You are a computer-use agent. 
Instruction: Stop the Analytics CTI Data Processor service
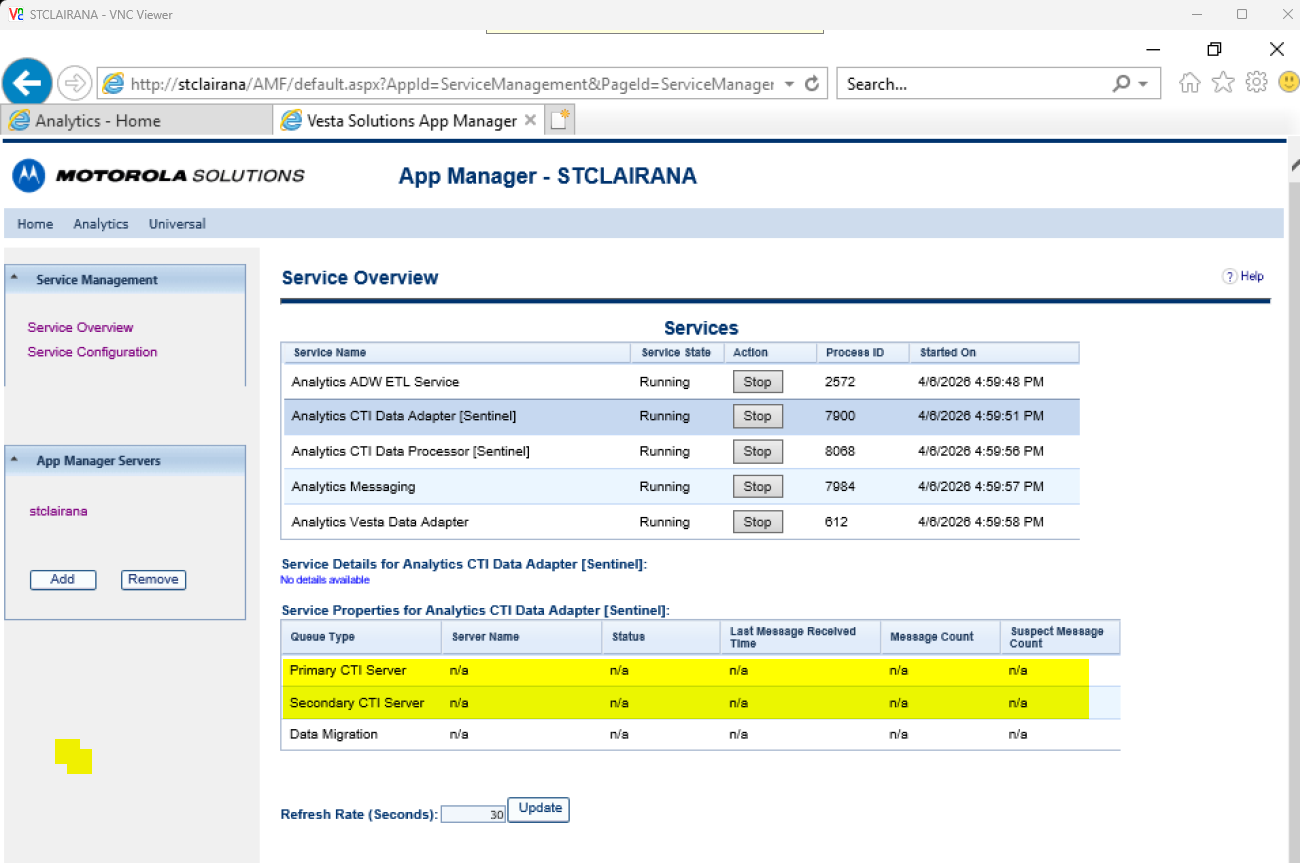757,451
